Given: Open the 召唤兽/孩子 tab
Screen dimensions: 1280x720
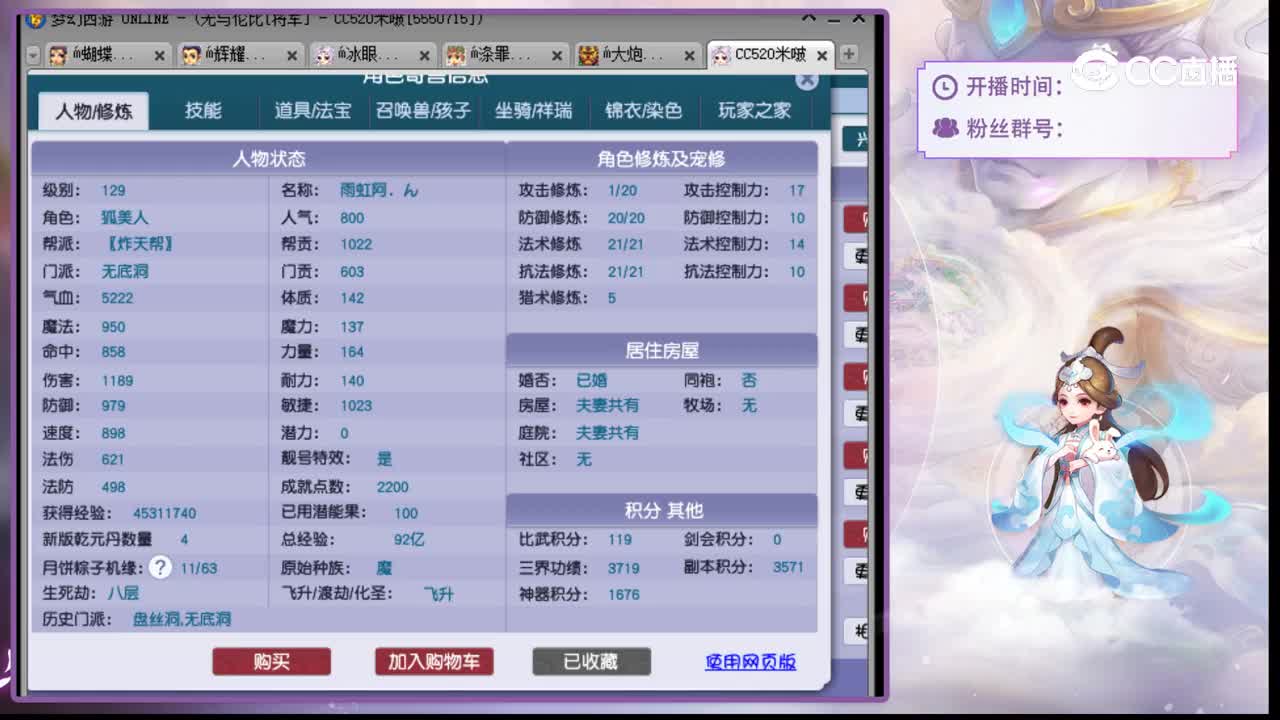Looking at the screenshot, I should [x=423, y=111].
